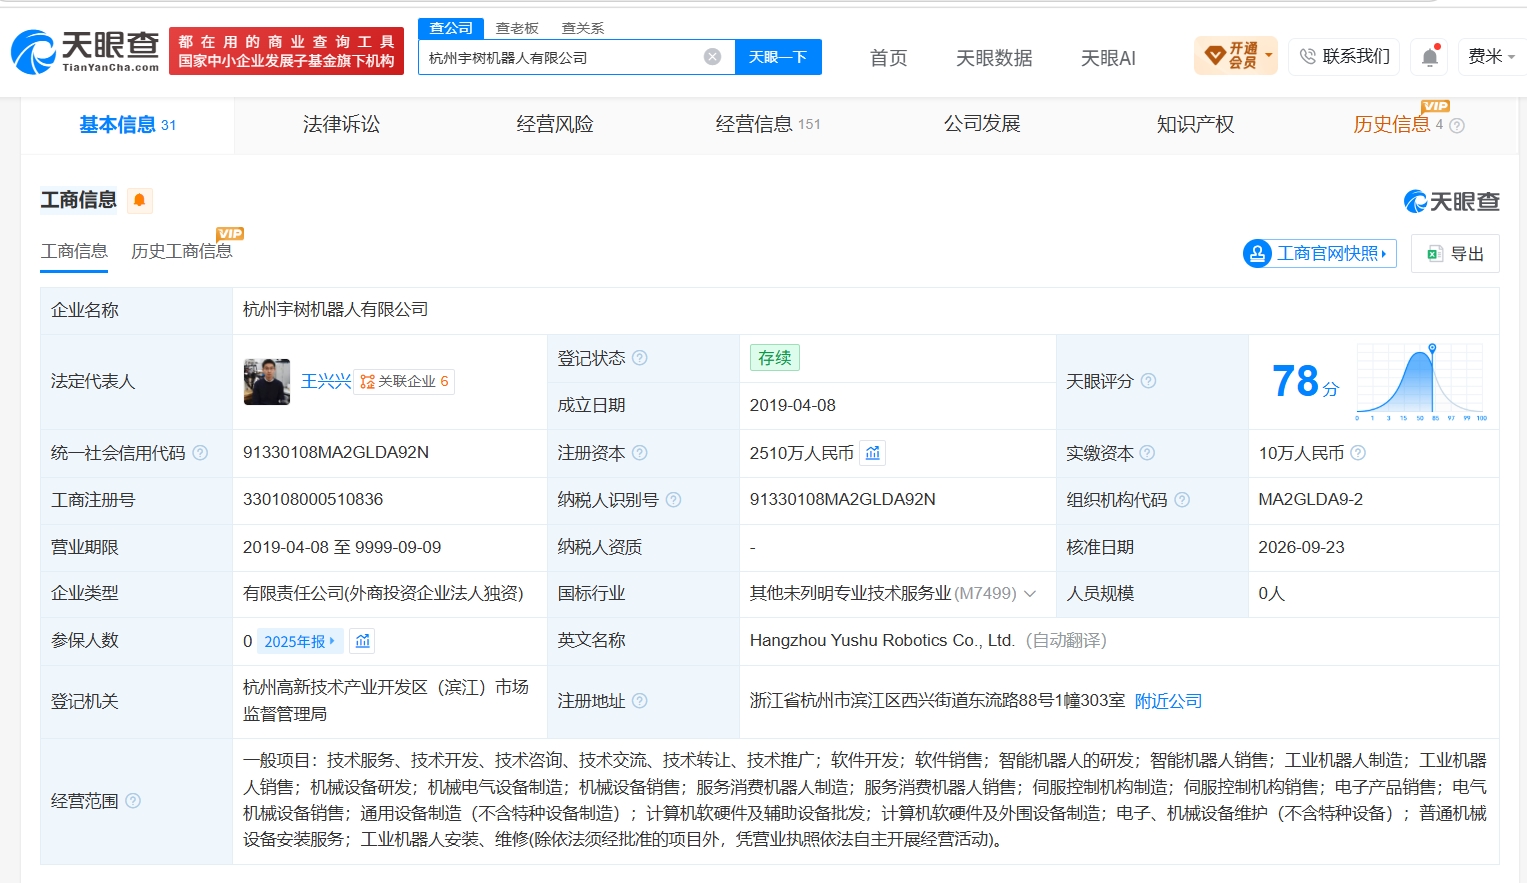Click the 导出 export button
The width and height of the screenshot is (1527, 883).
pyautogui.click(x=1455, y=254)
